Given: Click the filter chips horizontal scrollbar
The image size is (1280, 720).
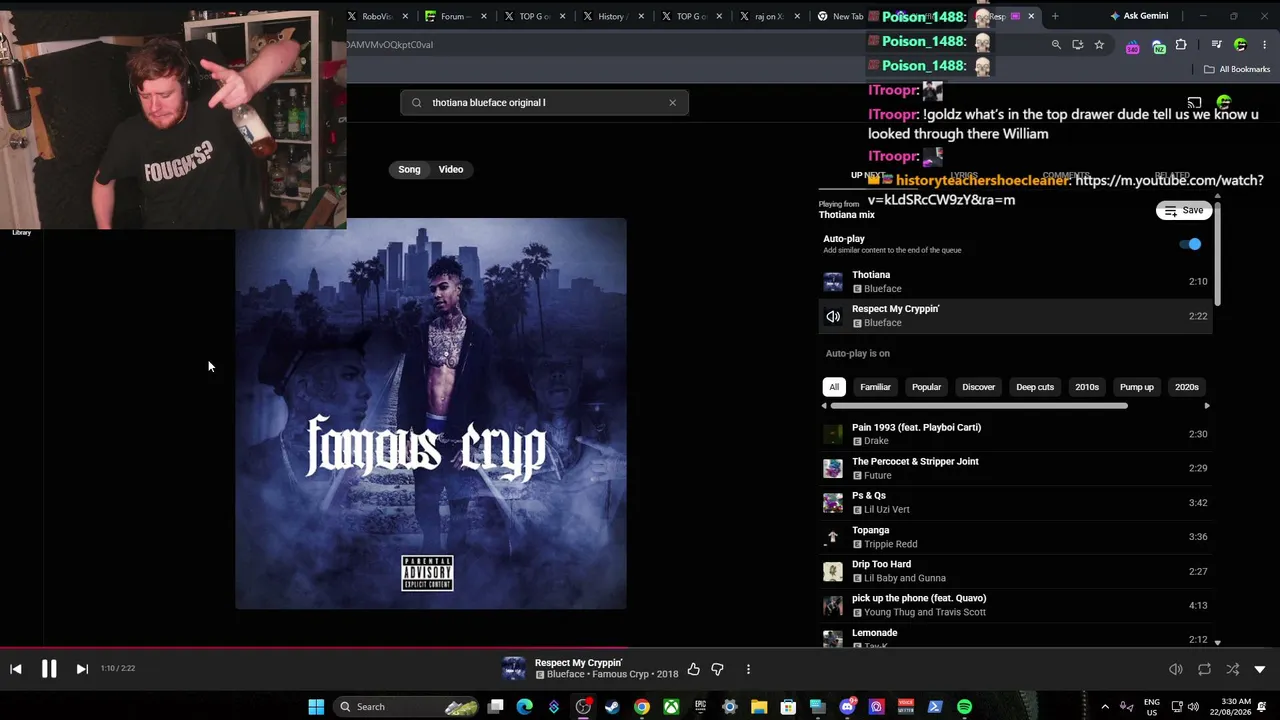Looking at the screenshot, I should click(x=979, y=406).
